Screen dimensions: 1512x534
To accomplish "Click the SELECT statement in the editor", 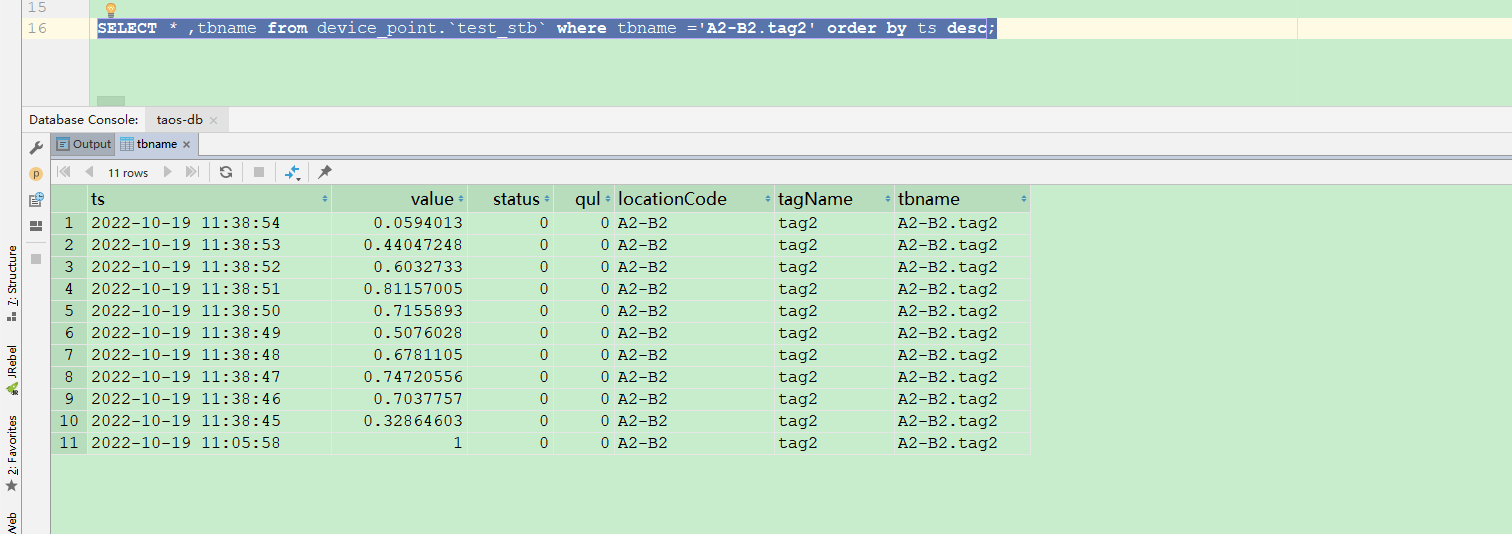I will (x=547, y=28).
